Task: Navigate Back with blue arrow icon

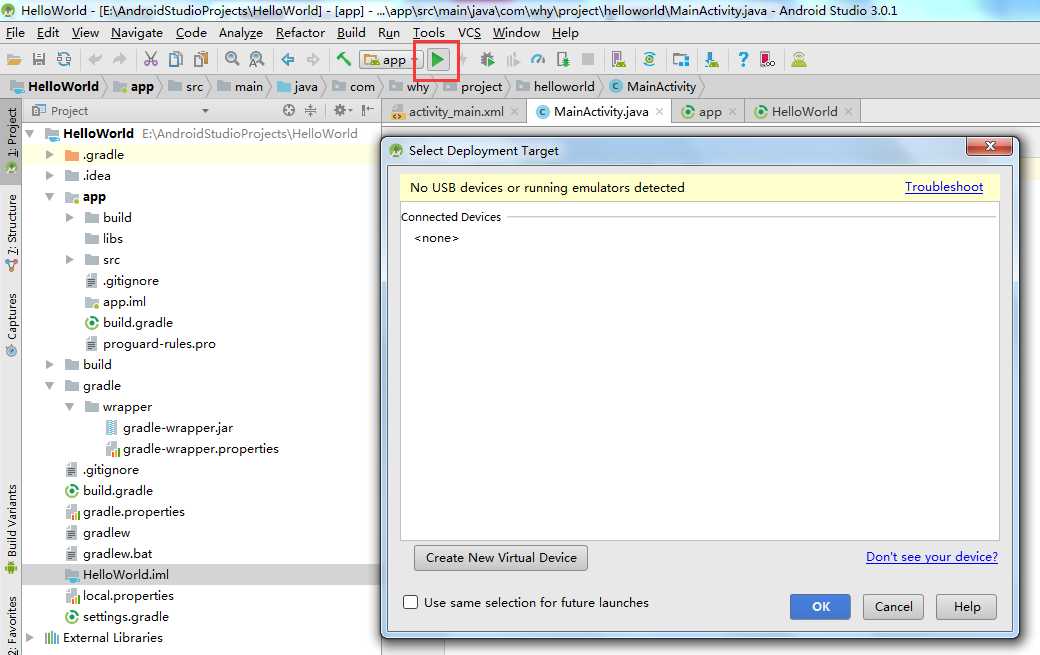Action: tap(288, 60)
